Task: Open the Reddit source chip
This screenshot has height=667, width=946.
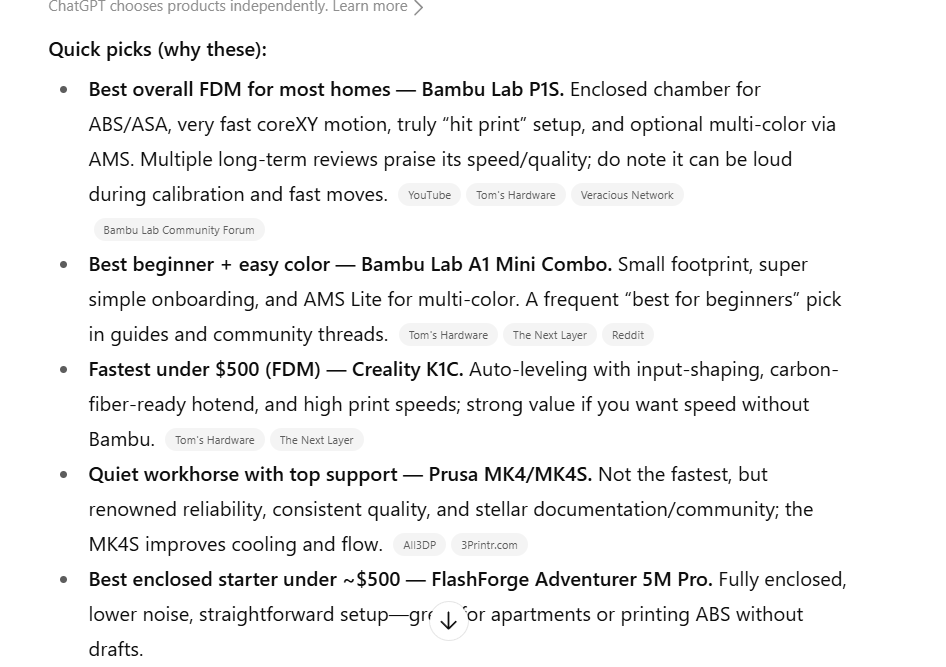Action: tap(628, 335)
